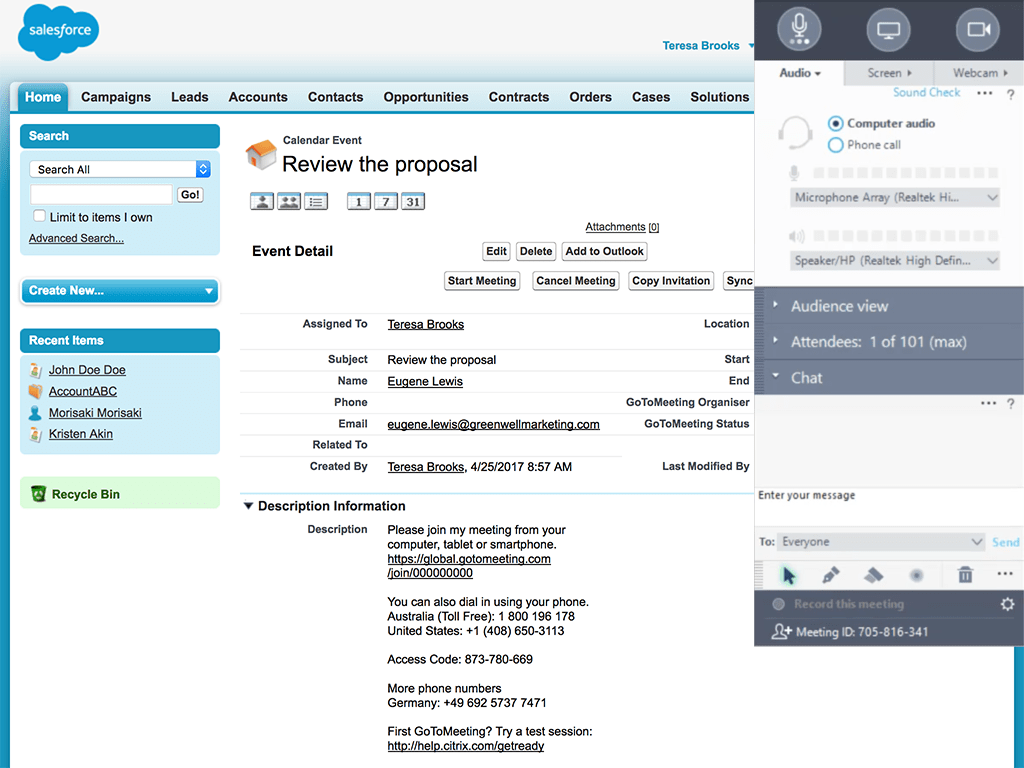
Task: Click the GoToMeeting microphone button
Action: click(799, 29)
